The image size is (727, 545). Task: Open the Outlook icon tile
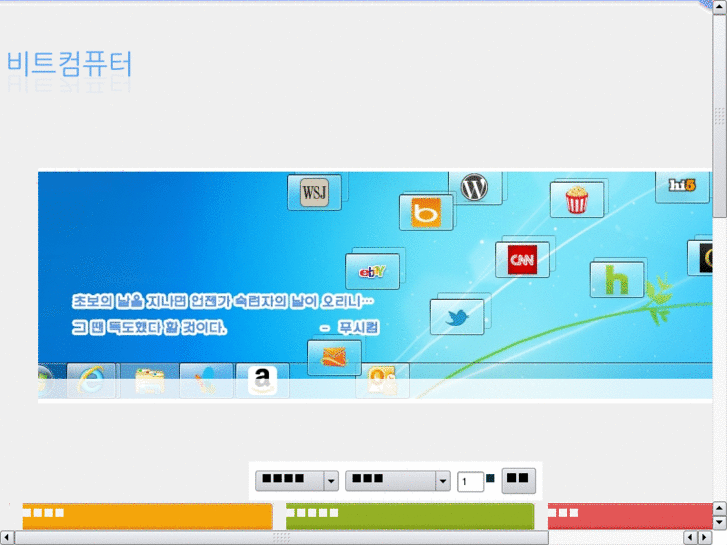(383, 381)
